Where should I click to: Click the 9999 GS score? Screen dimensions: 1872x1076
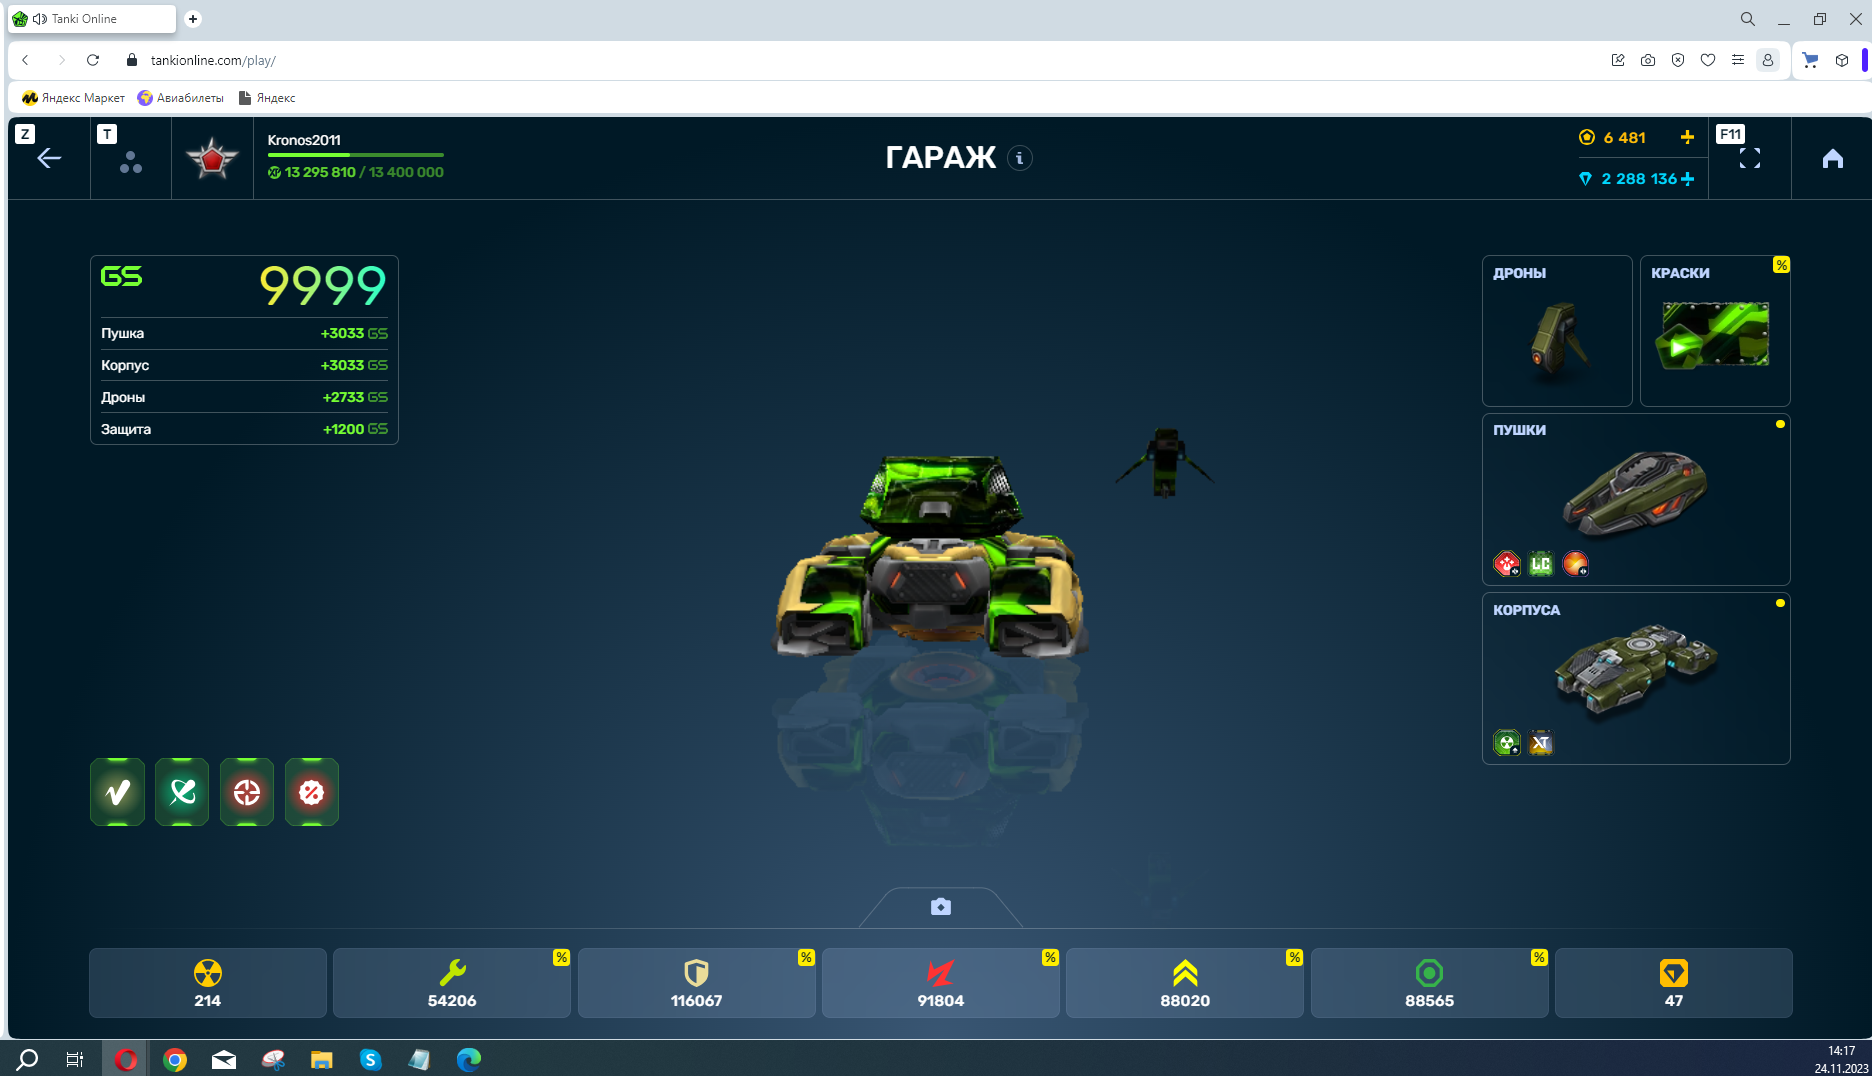[323, 286]
